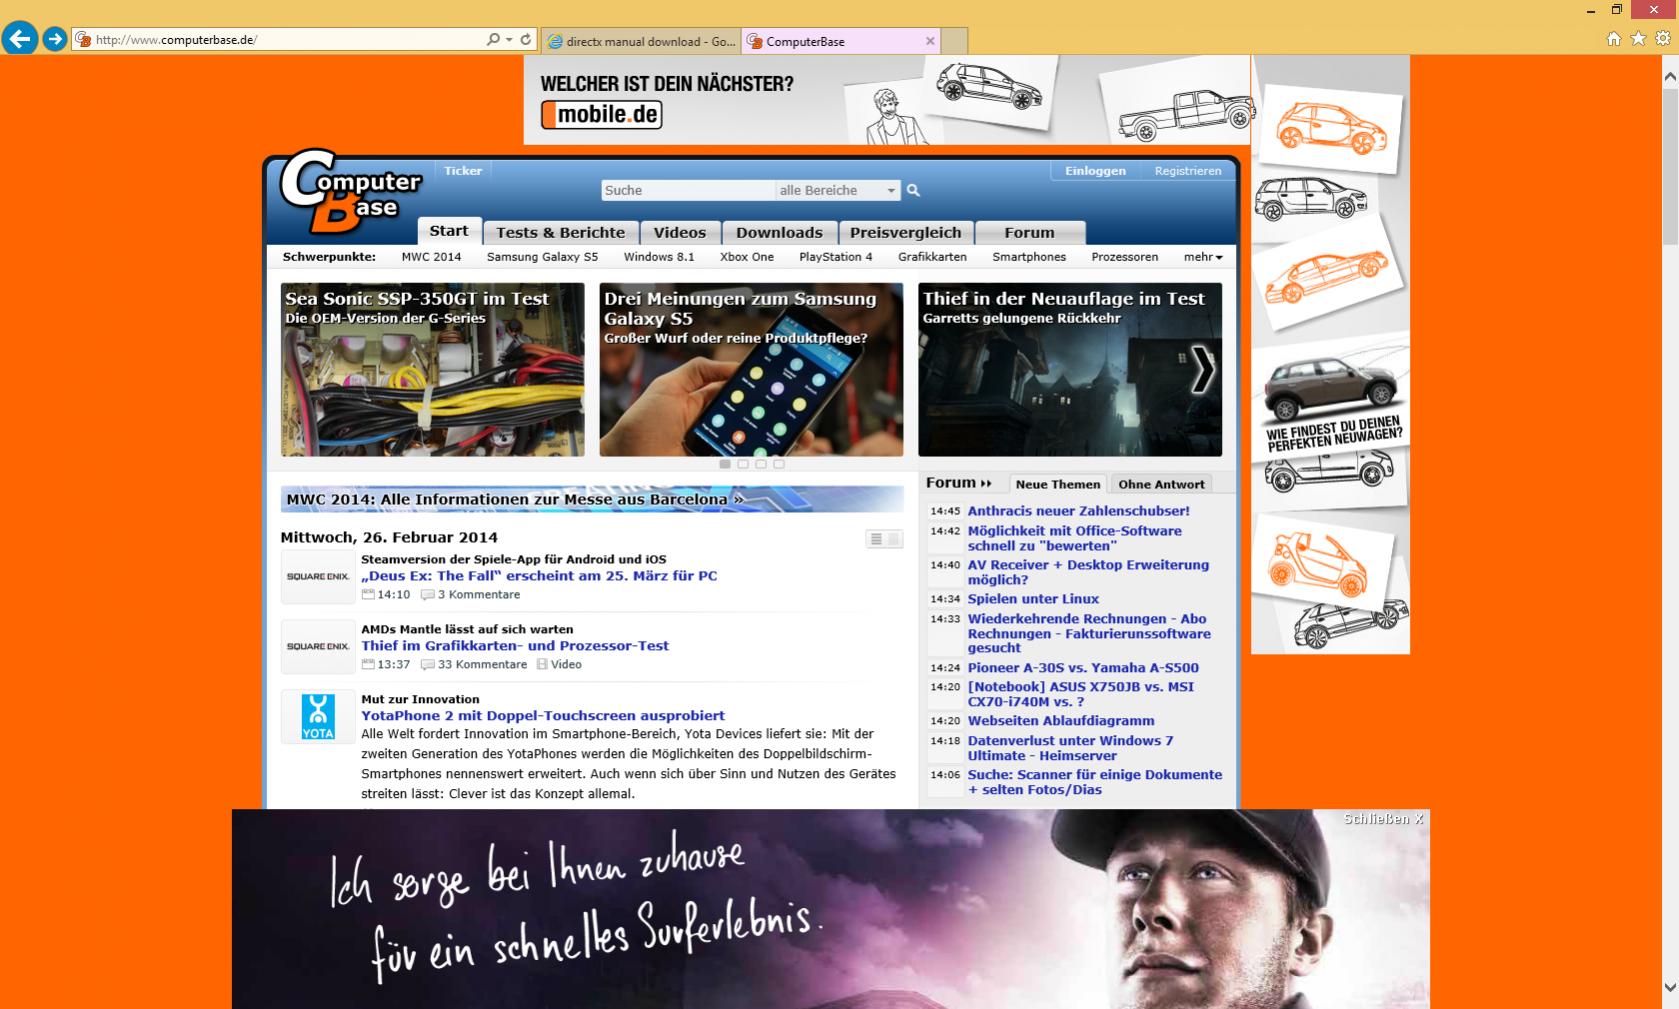This screenshot has width=1679, height=1009.
Task: Open the MWC 2014 Barcelona banner
Action: 592,499
